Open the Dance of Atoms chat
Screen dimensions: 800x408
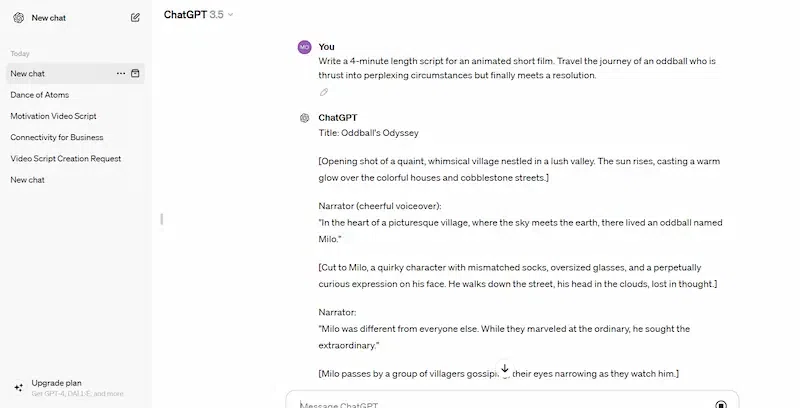[40, 95]
